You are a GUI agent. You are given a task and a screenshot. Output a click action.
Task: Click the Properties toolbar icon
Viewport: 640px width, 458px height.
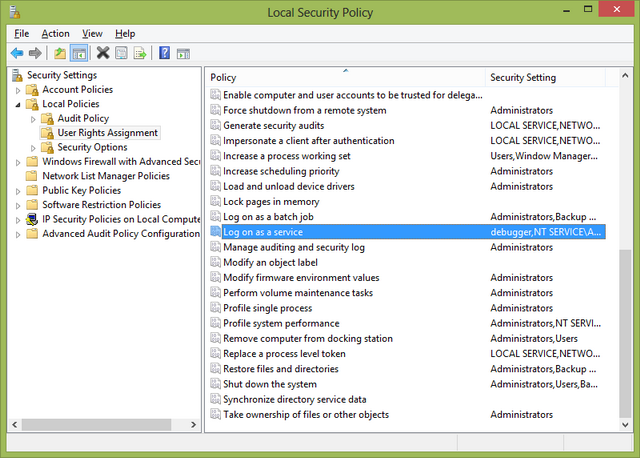coord(121,53)
